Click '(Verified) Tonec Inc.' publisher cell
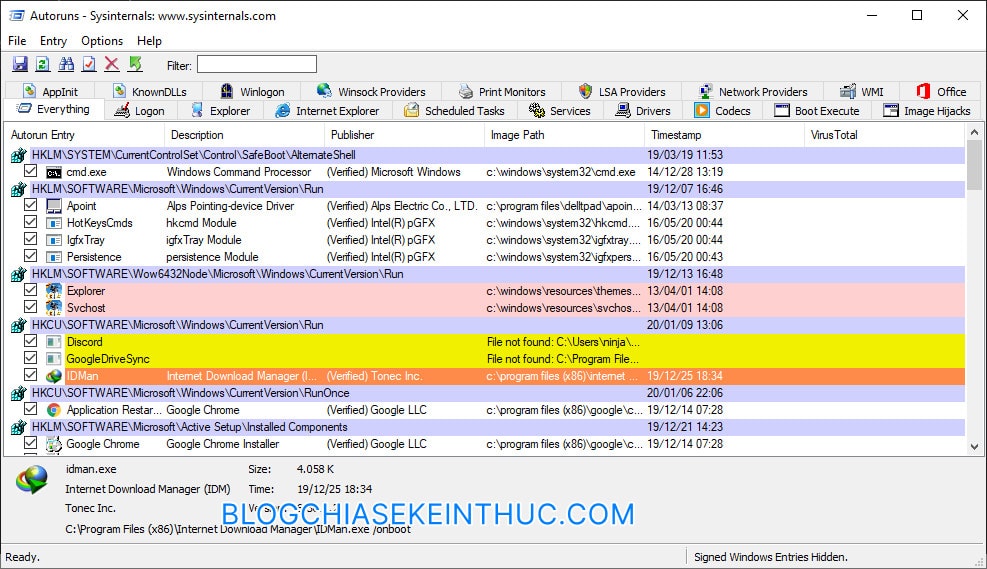 374,376
